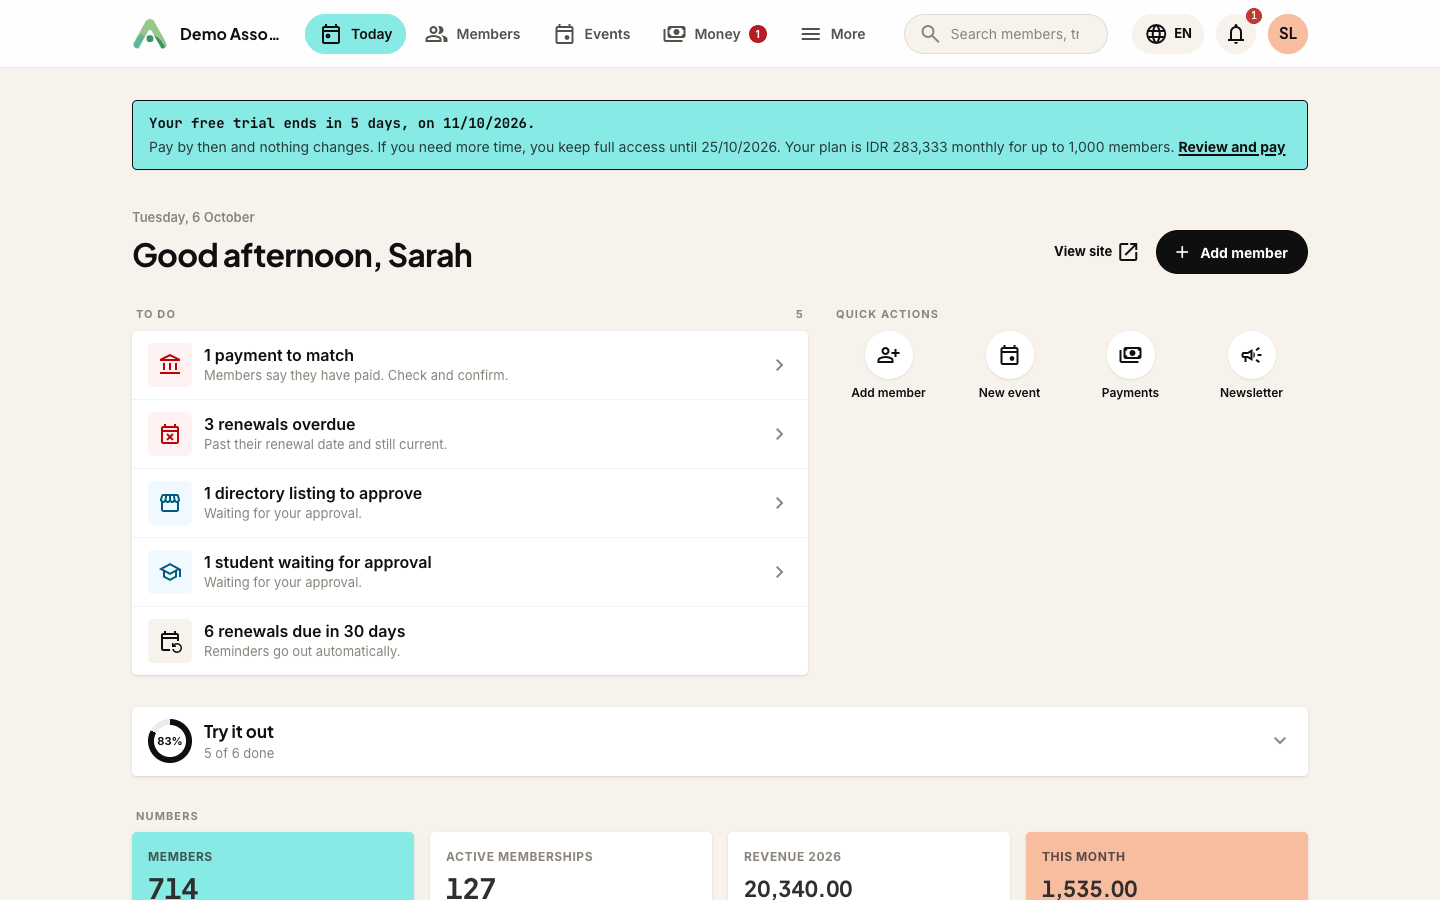This screenshot has width=1440, height=900.
Task: Click the View site link
Action: pyautogui.click(x=1096, y=252)
